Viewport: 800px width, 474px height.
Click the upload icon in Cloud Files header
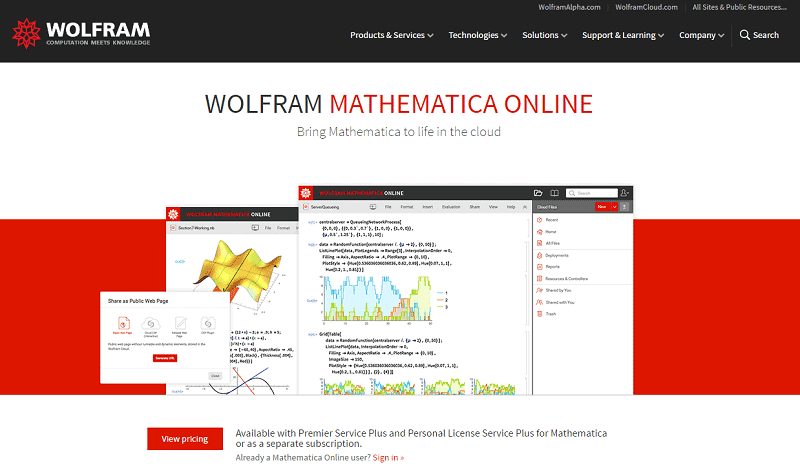point(624,207)
